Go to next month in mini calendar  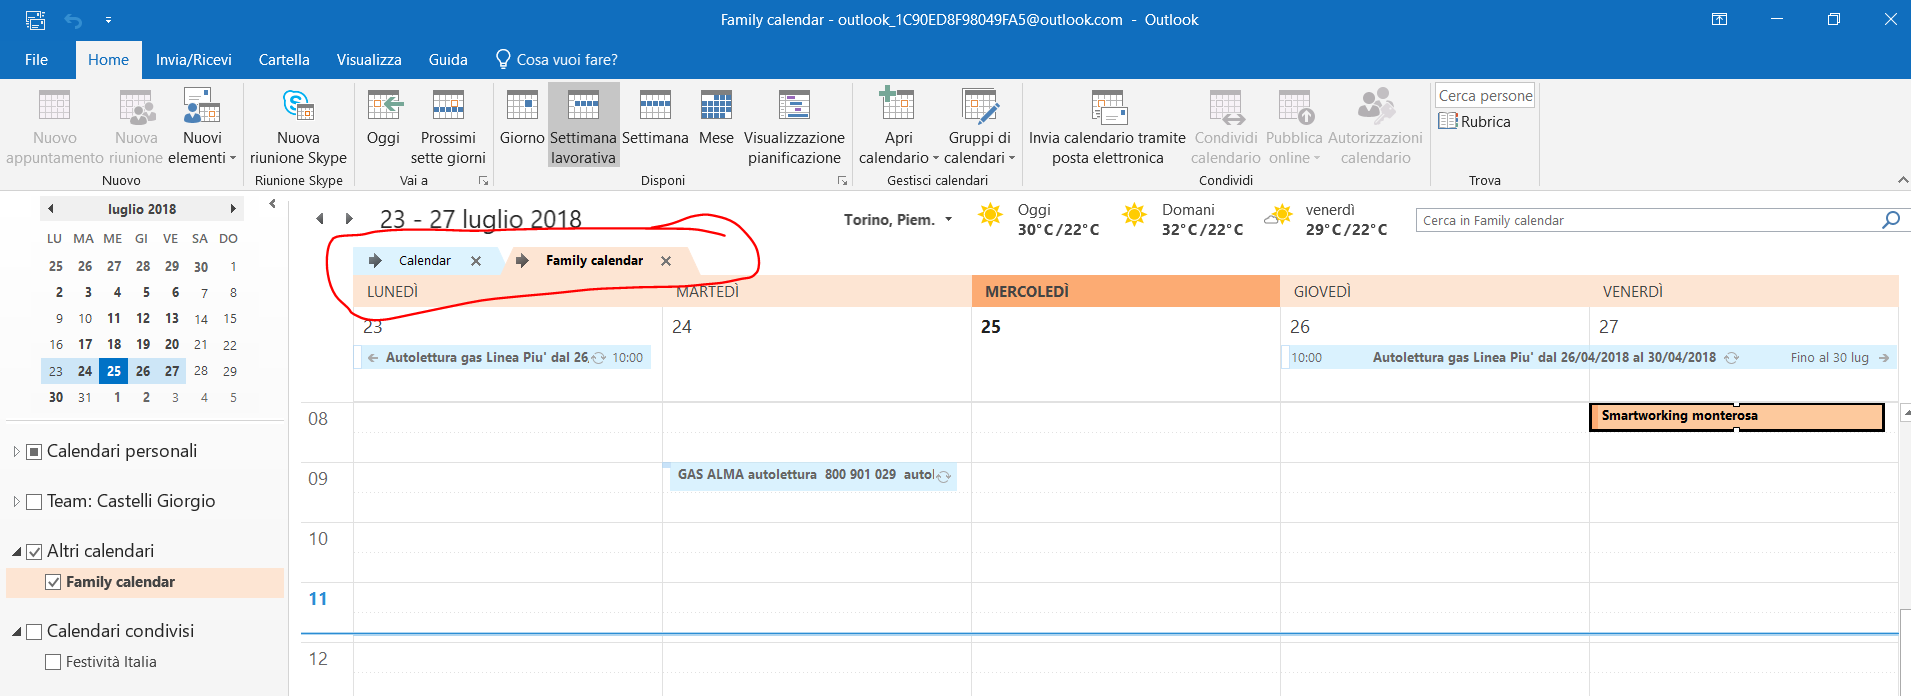click(x=232, y=209)
